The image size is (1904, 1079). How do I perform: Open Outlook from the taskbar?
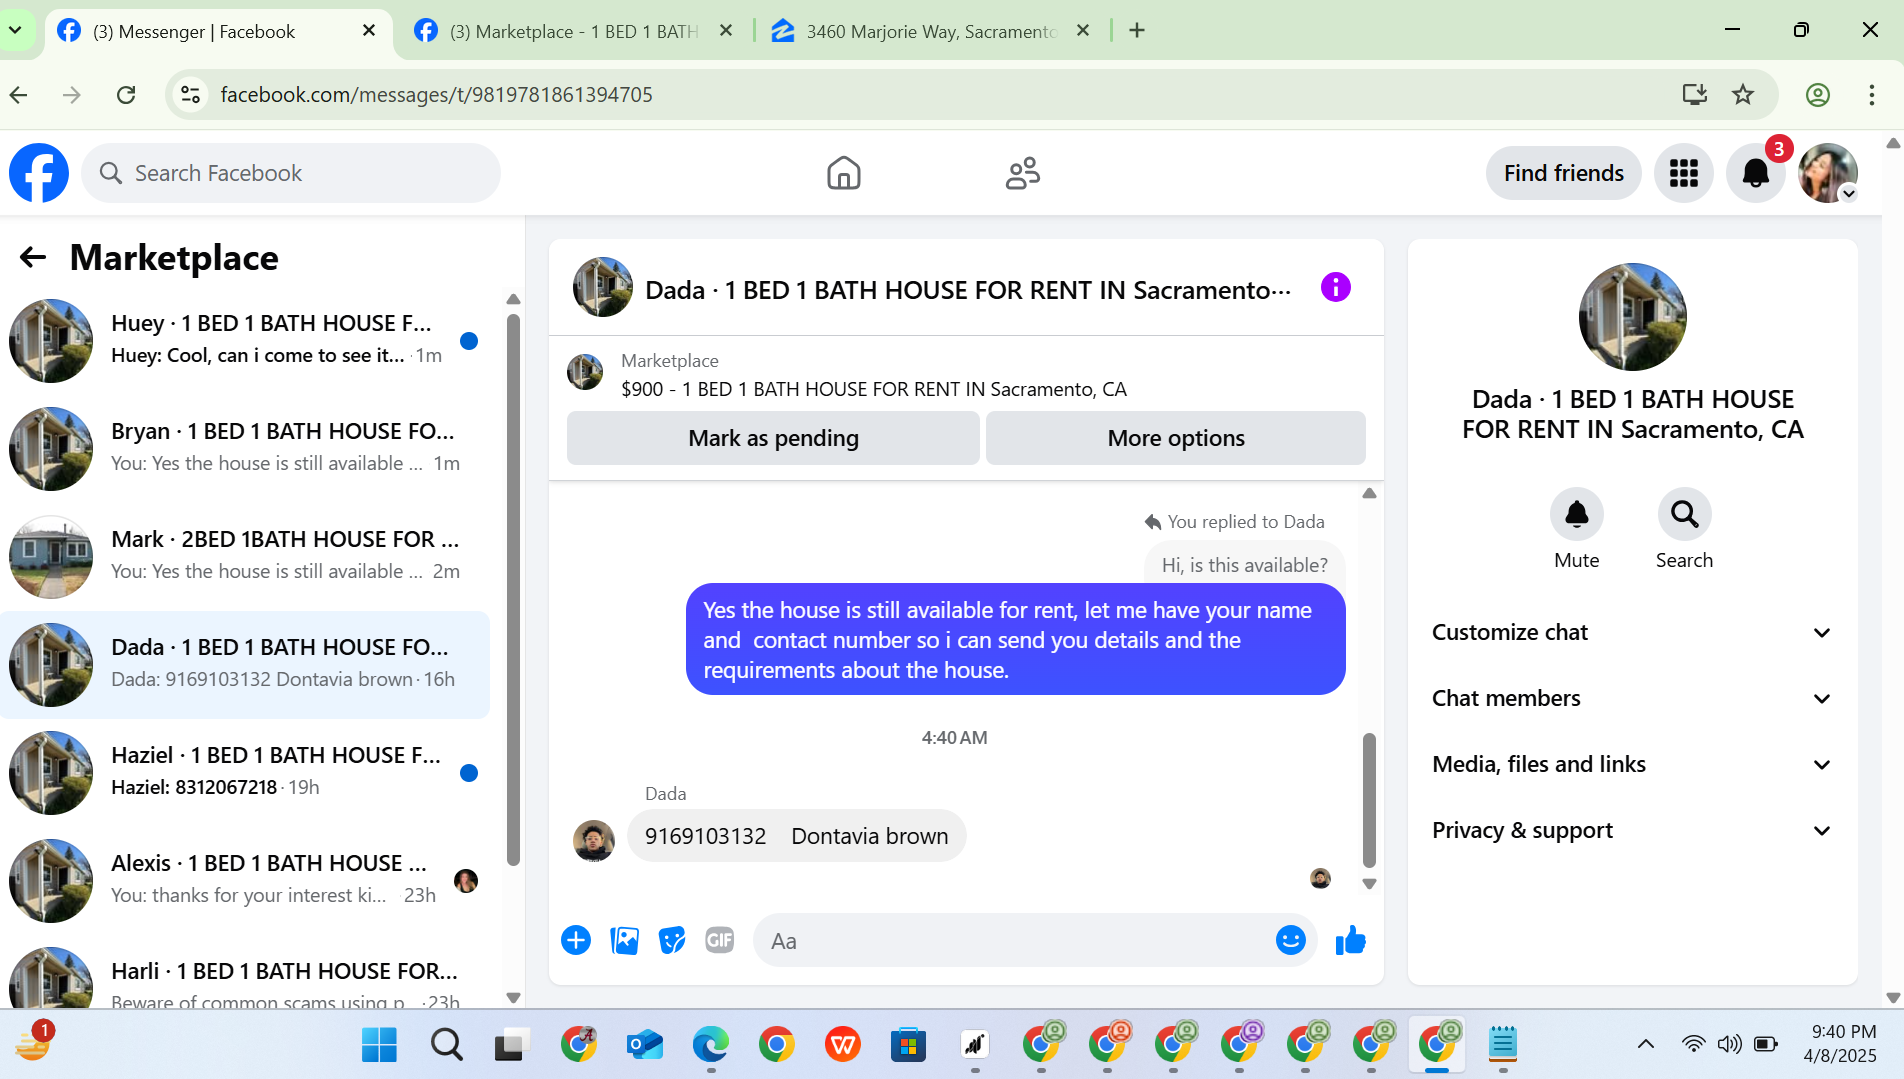point(645,1045)
